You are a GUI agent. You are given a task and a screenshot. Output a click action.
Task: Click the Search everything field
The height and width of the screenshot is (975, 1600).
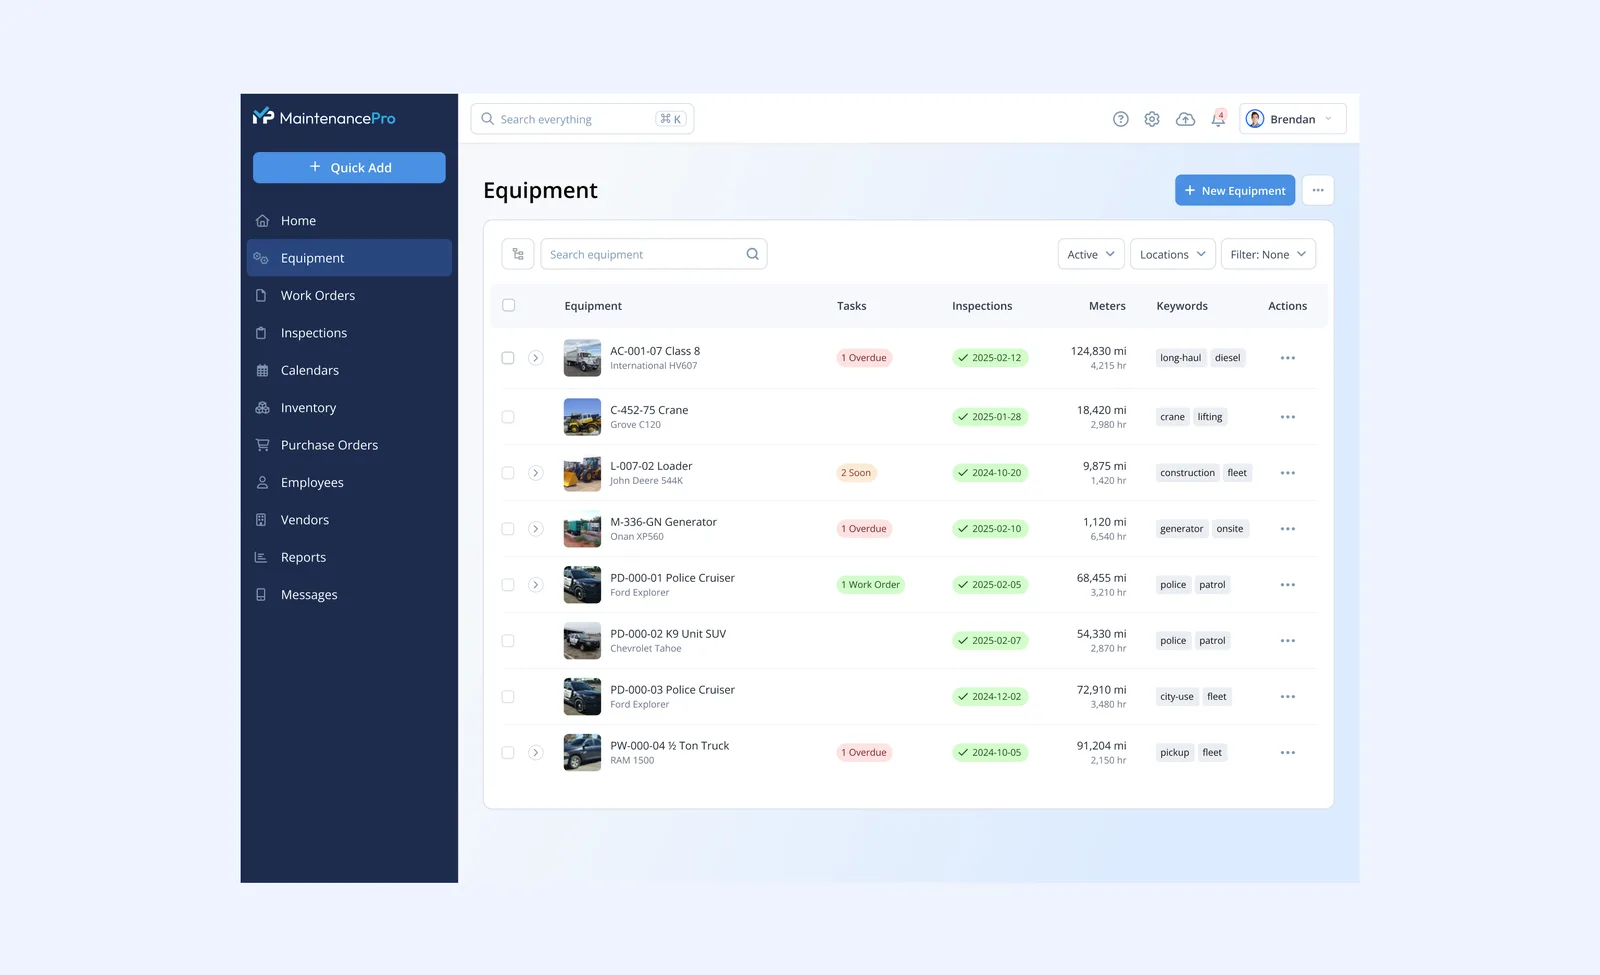click(582, 119)
